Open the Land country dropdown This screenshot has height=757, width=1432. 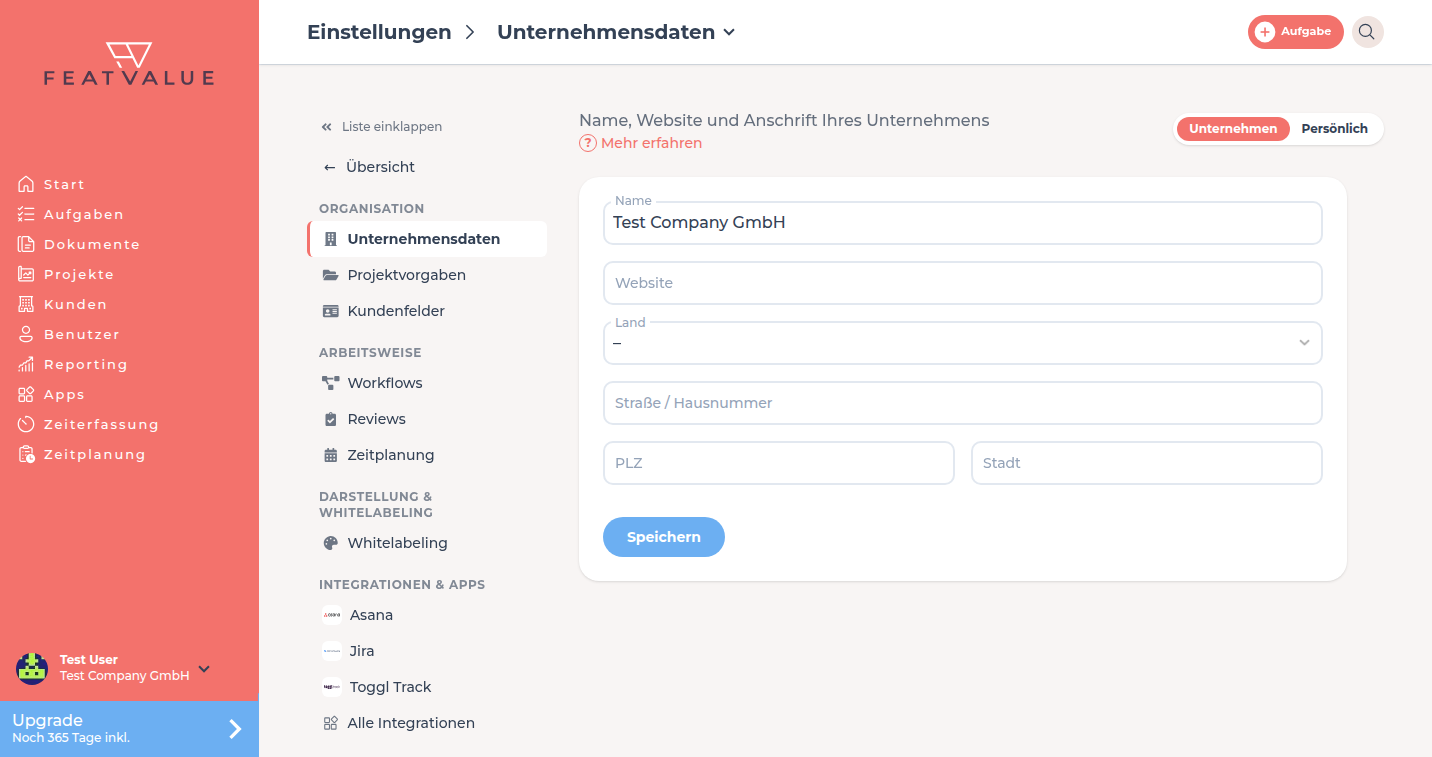pyautogui.click(x=963, y=343)
